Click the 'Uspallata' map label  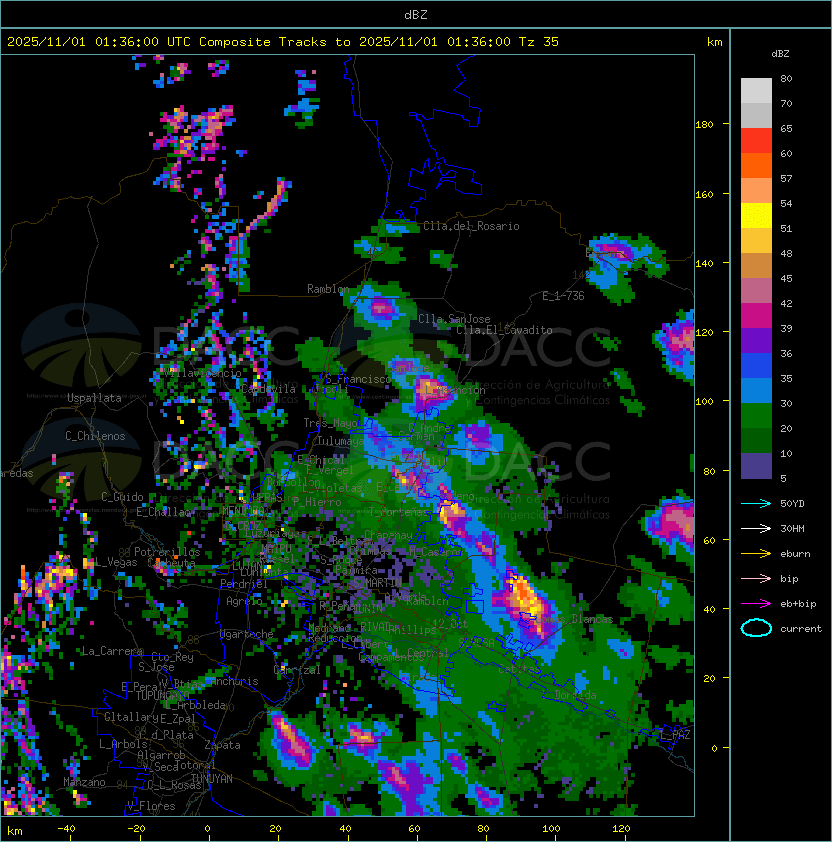pos(94,398)
